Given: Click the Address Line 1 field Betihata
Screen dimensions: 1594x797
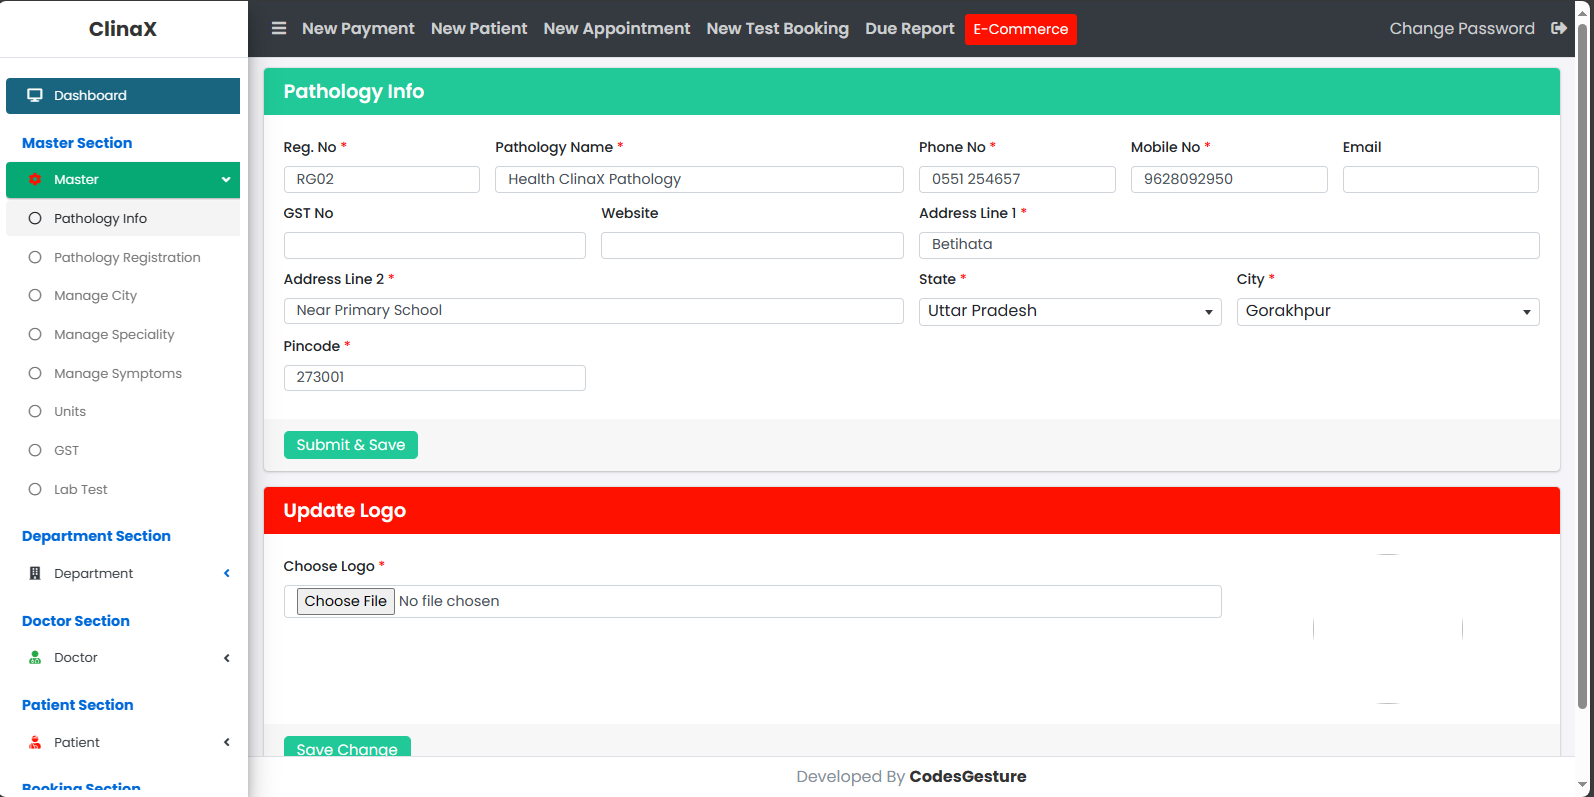Looking at the screenshot, I should click(1229, 246).
